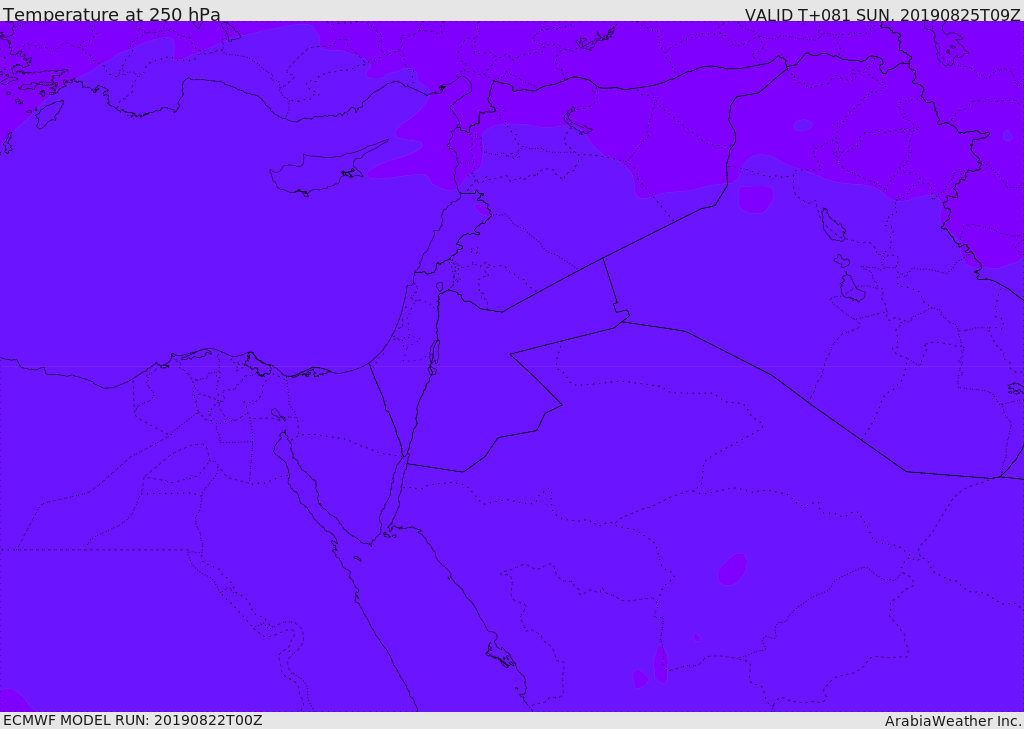Click the 'ArabiaWeather Inc' credit text
The width and height of the screenshot is (1024, 729).
(x=953, y=721)
